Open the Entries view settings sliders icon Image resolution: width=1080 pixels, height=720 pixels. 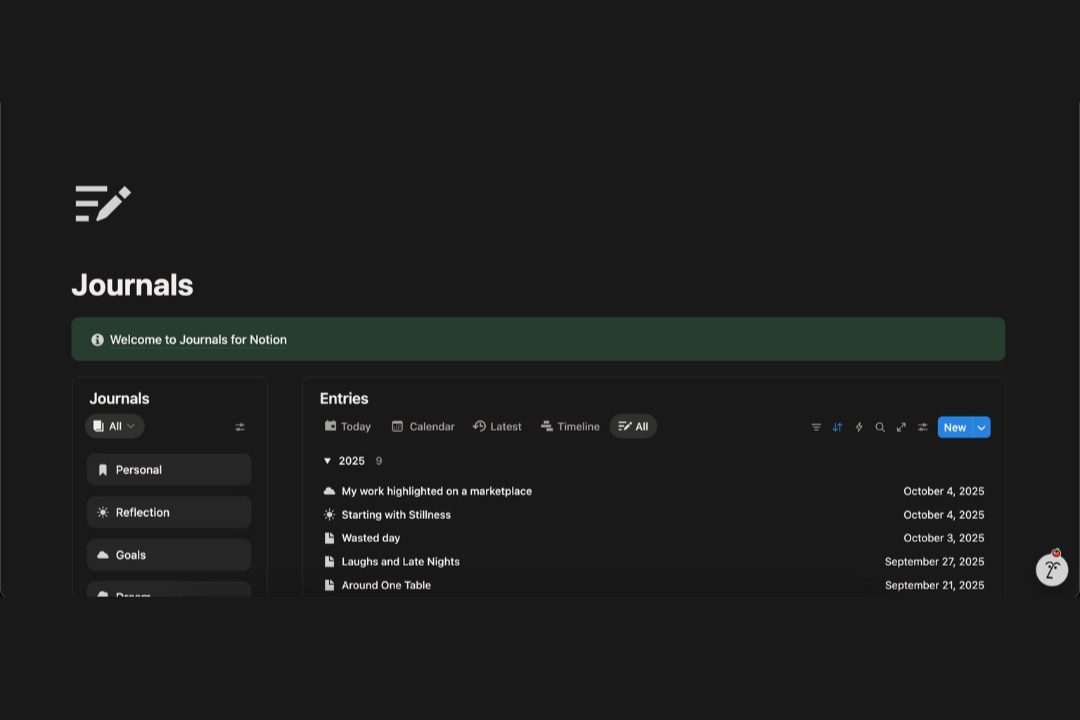tap(923, 427)
